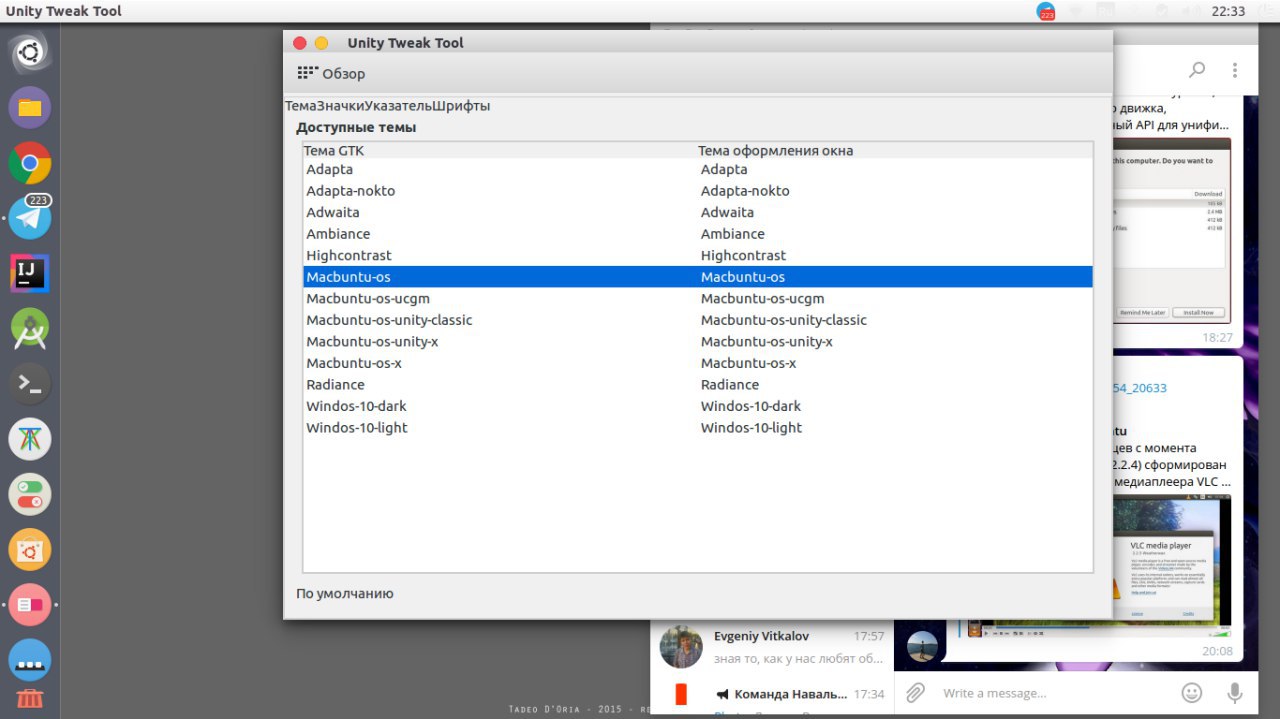This screenshot has height=719, width=1280.
Task: Switch to the Тема tab
Action: pyautogui.click(x=301, y=106)
